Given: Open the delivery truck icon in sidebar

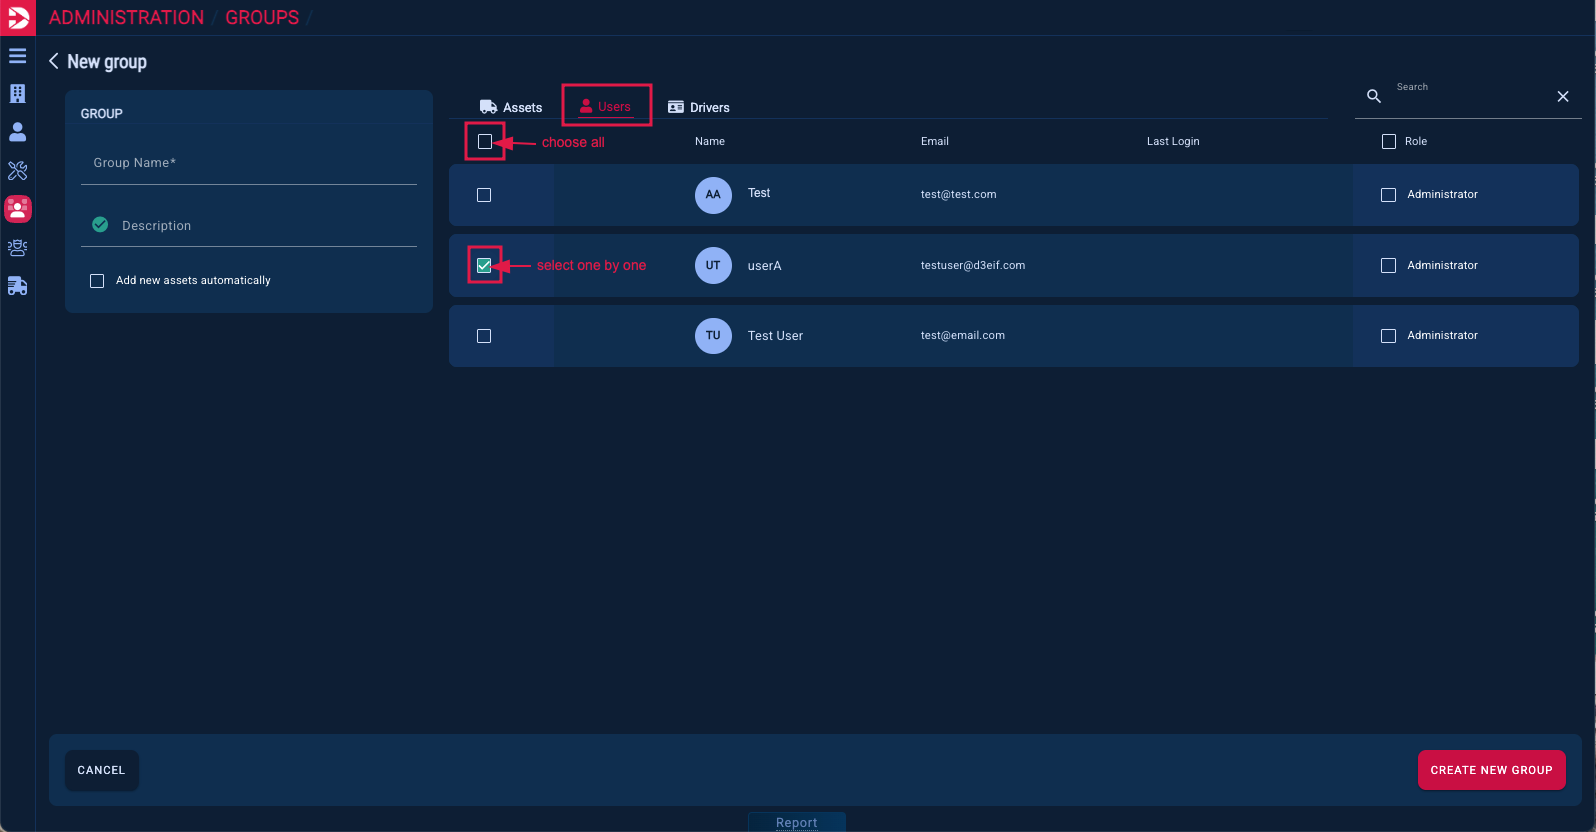Looking at the screenshot, I should point(17,287).
